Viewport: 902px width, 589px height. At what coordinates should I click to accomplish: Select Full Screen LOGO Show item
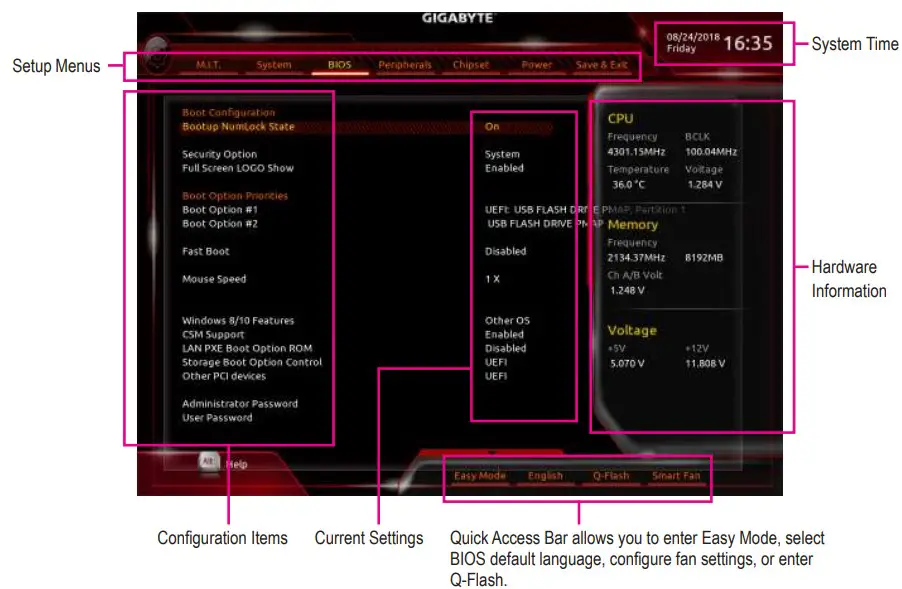tap(238, 168)
